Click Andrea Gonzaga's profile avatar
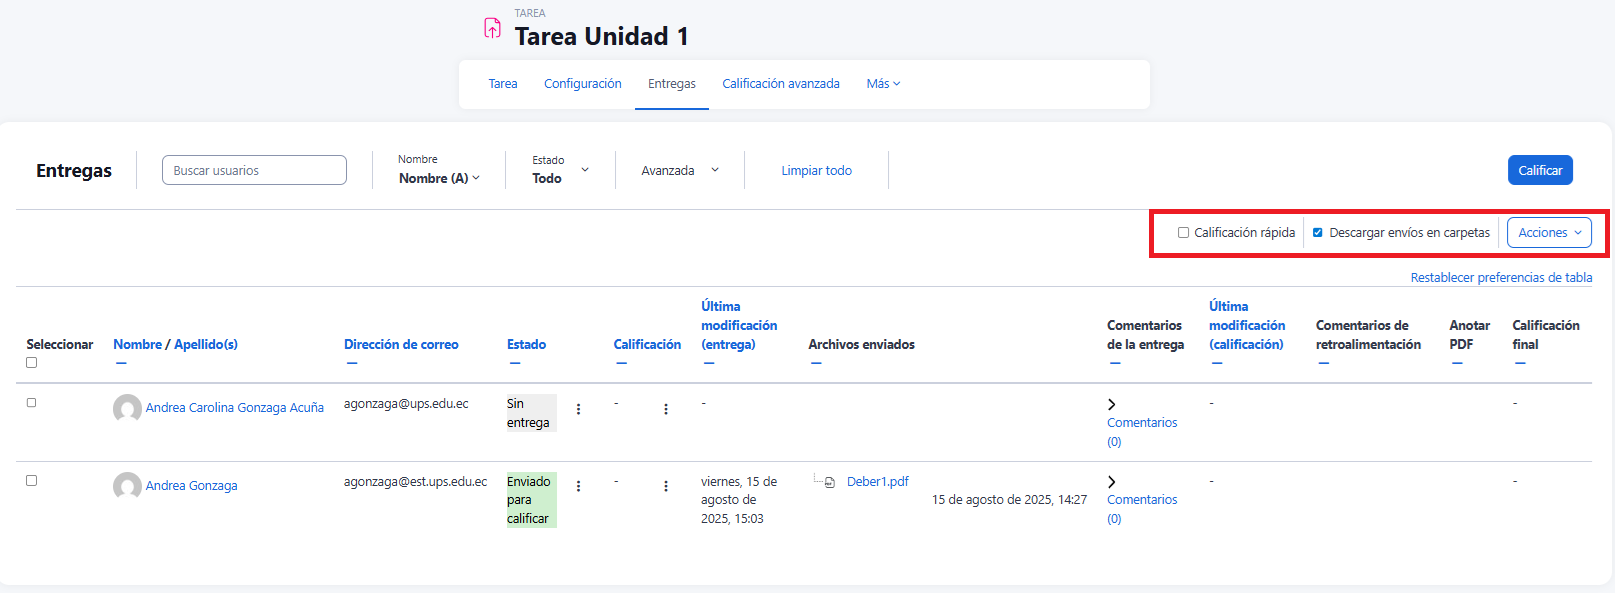 tap(127, 486)
